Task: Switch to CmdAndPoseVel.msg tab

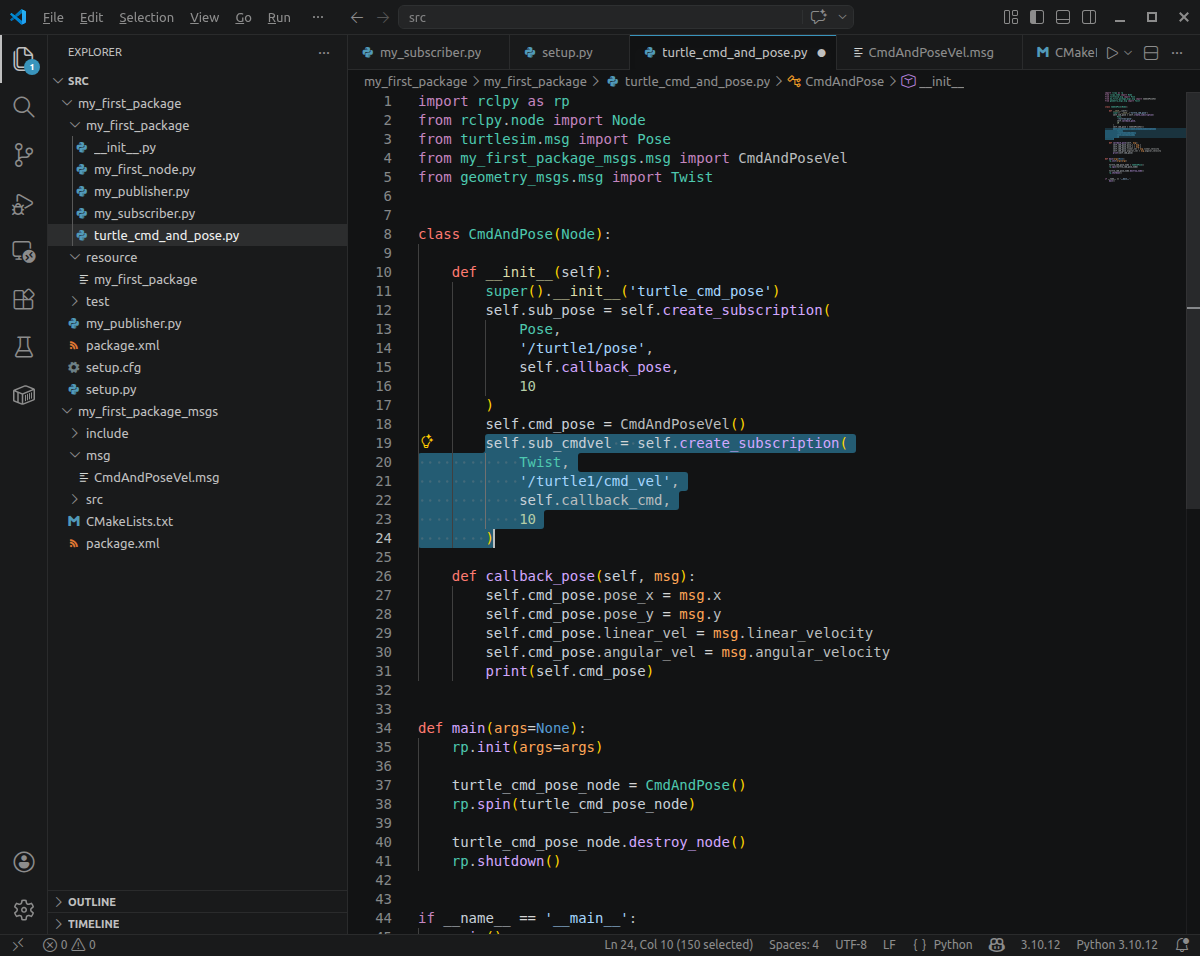Action: [931, 53]
